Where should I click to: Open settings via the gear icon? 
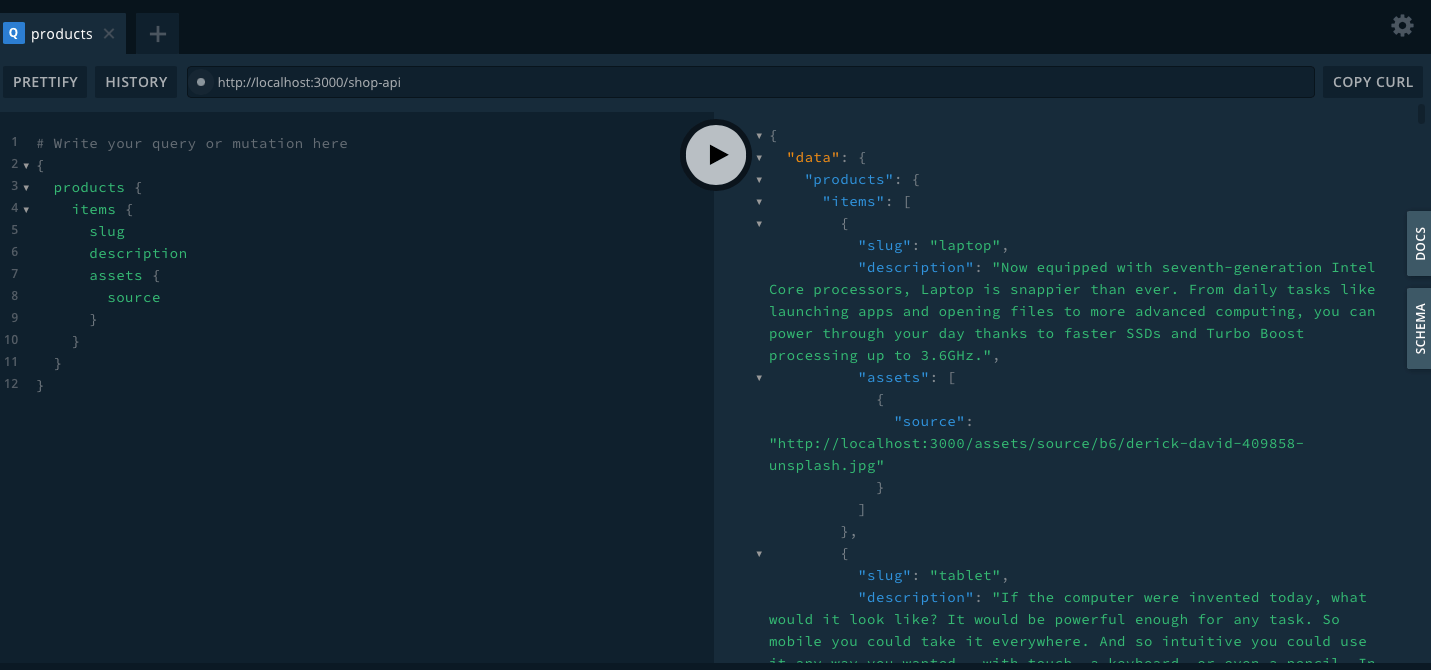(x=1402, y=26)
